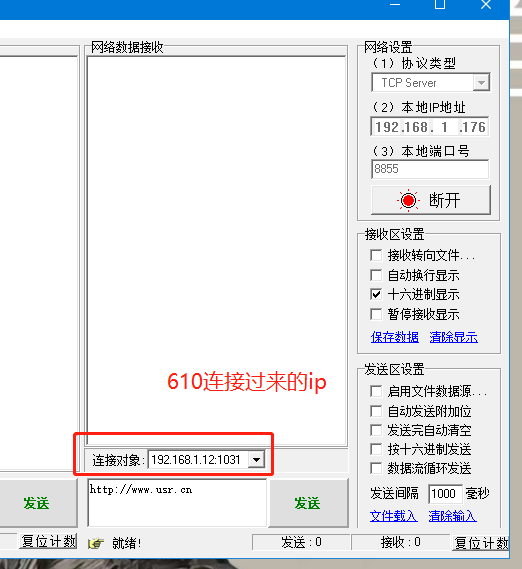The height and width of the screenshot is (569, 522).
Task: Click the 清除显示 link
Action: (453, 337)
